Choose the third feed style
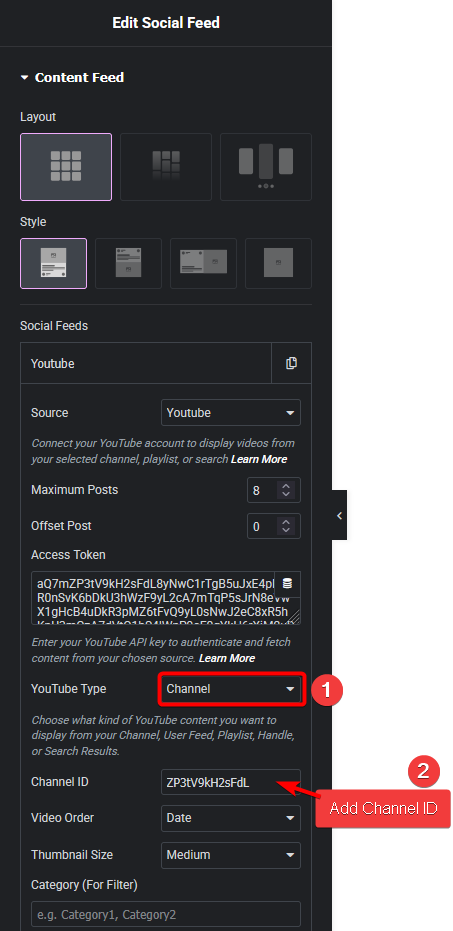This screenshot has height=931, width=453. [204, 264]
